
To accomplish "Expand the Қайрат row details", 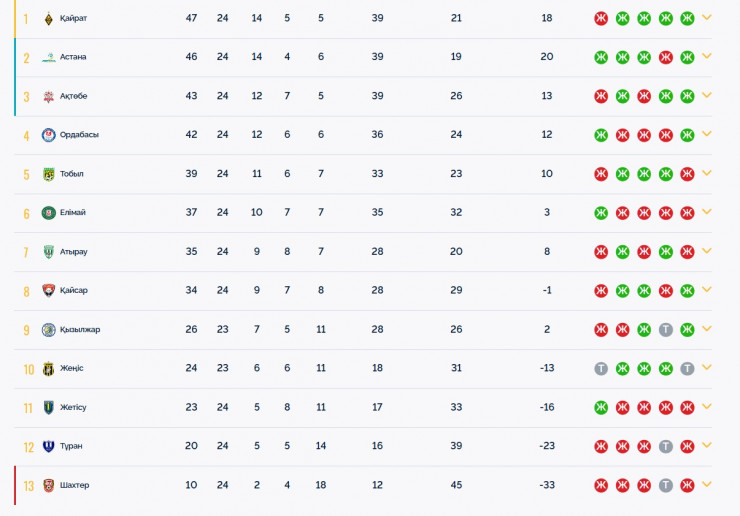I will click(x=707, y=18).
